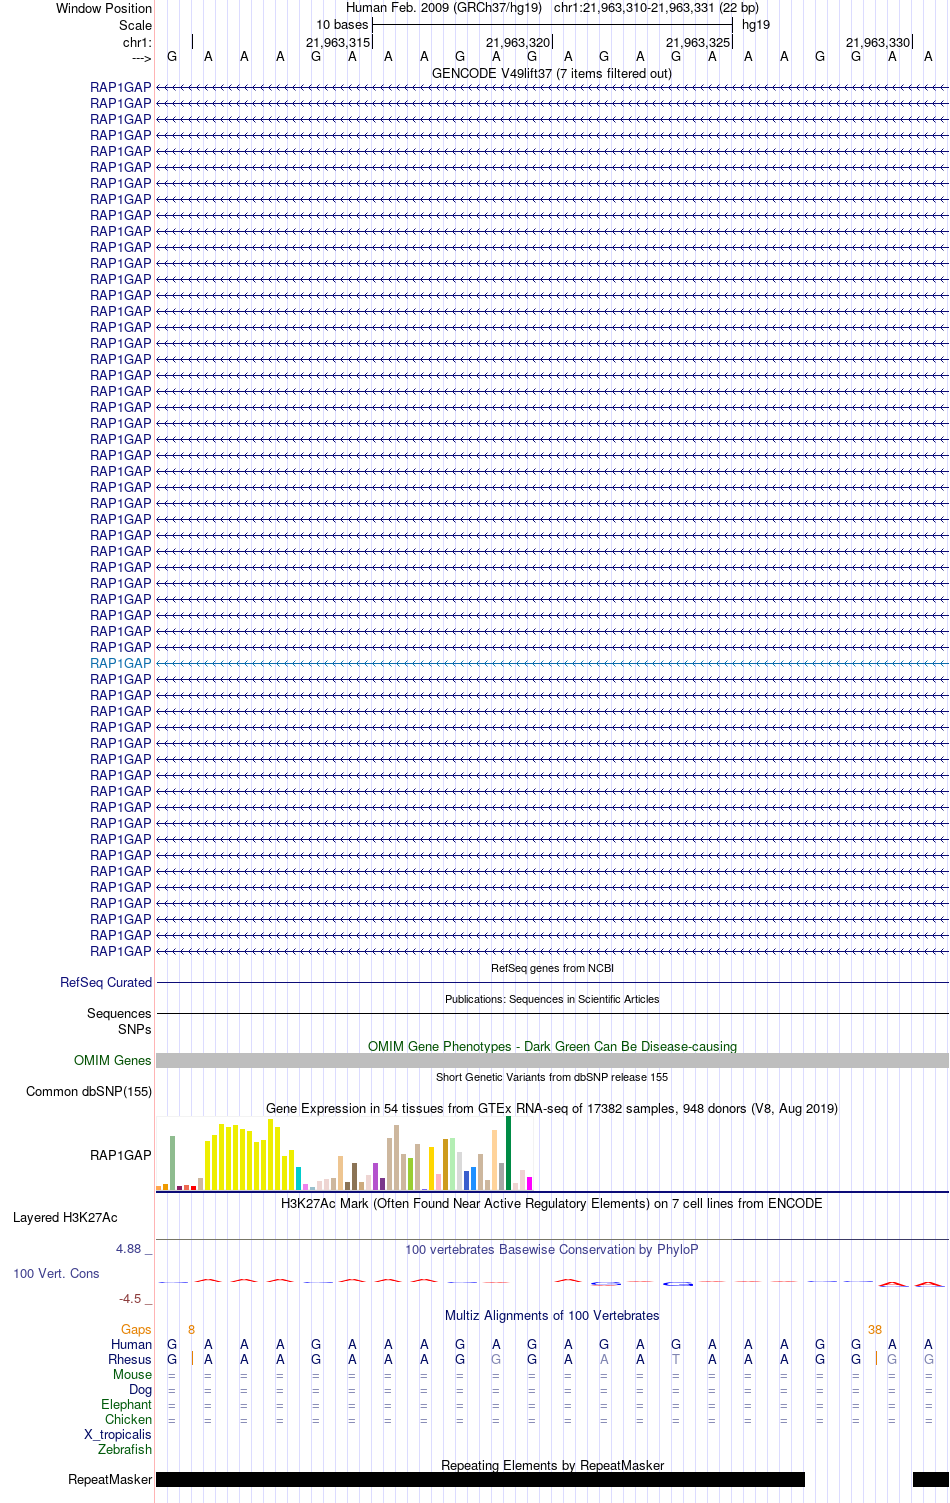Viewport: 950px width, 1503px height.
Task: Select the Elephant alignment row label
Action: (x=126, y=1404)
